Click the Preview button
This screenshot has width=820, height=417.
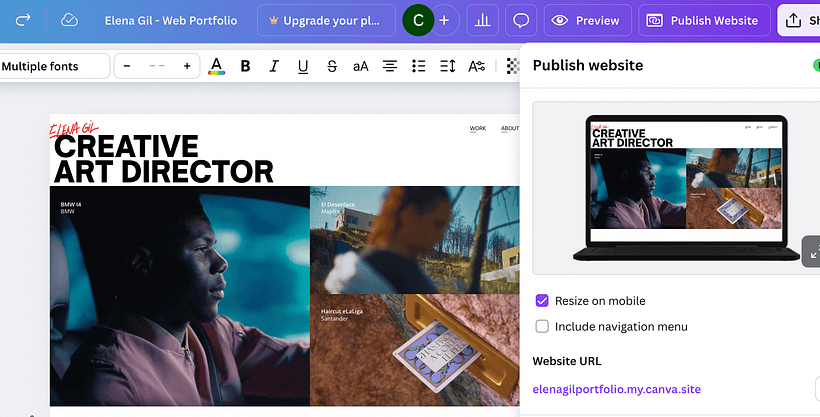point(588,20)
